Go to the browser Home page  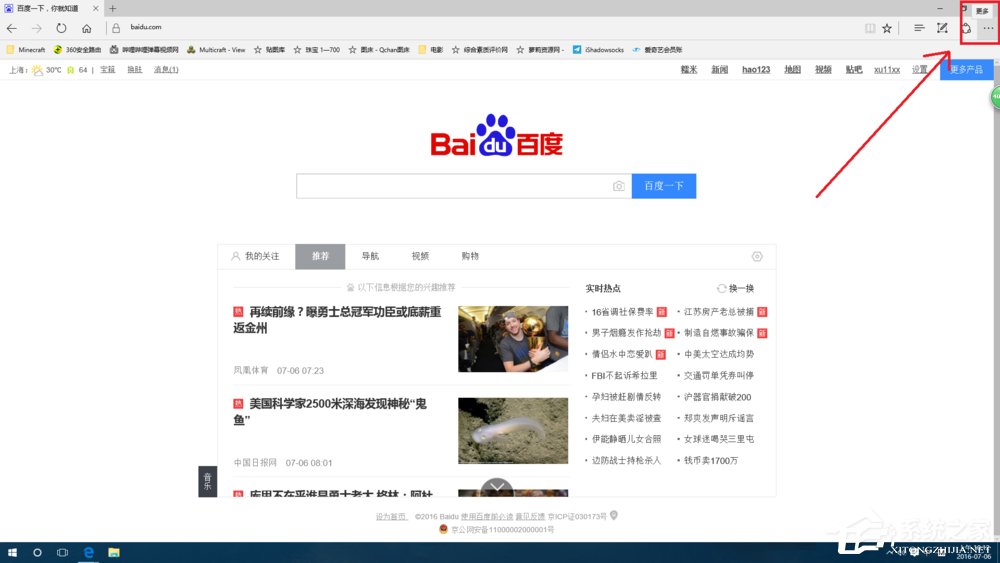87,28
